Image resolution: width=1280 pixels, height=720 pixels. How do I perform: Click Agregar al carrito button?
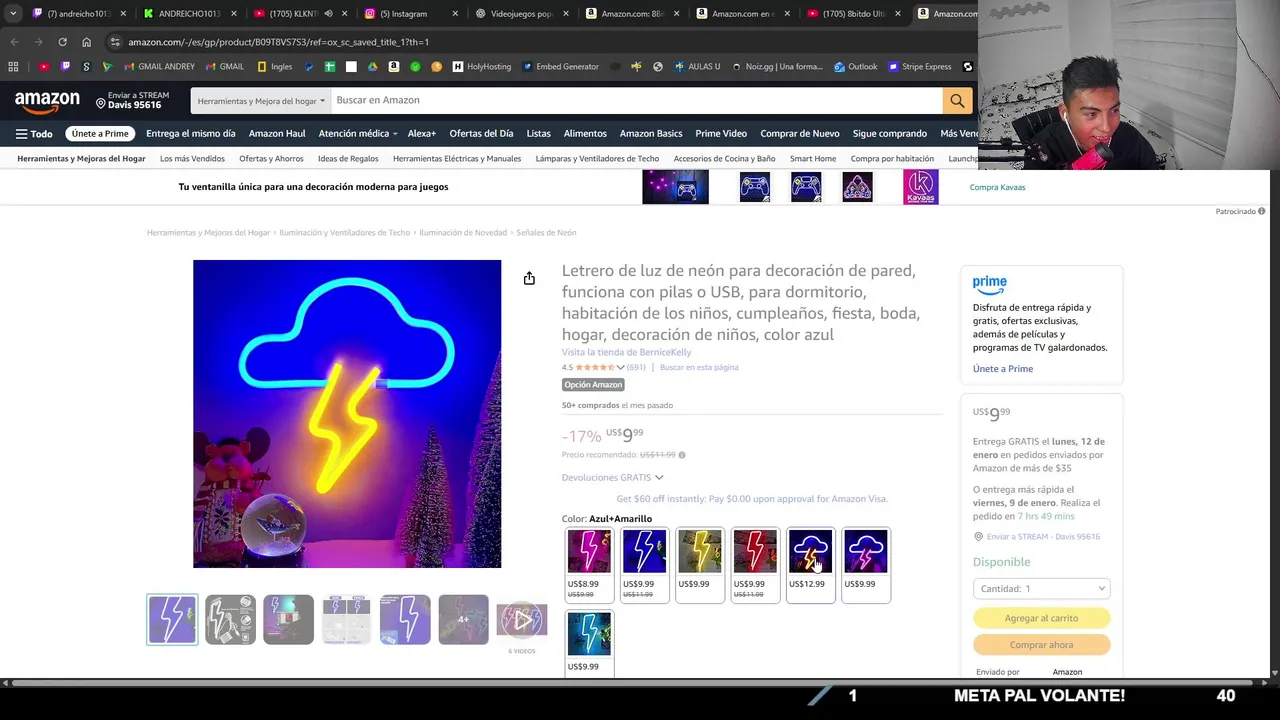click(x=1041, y=618)
